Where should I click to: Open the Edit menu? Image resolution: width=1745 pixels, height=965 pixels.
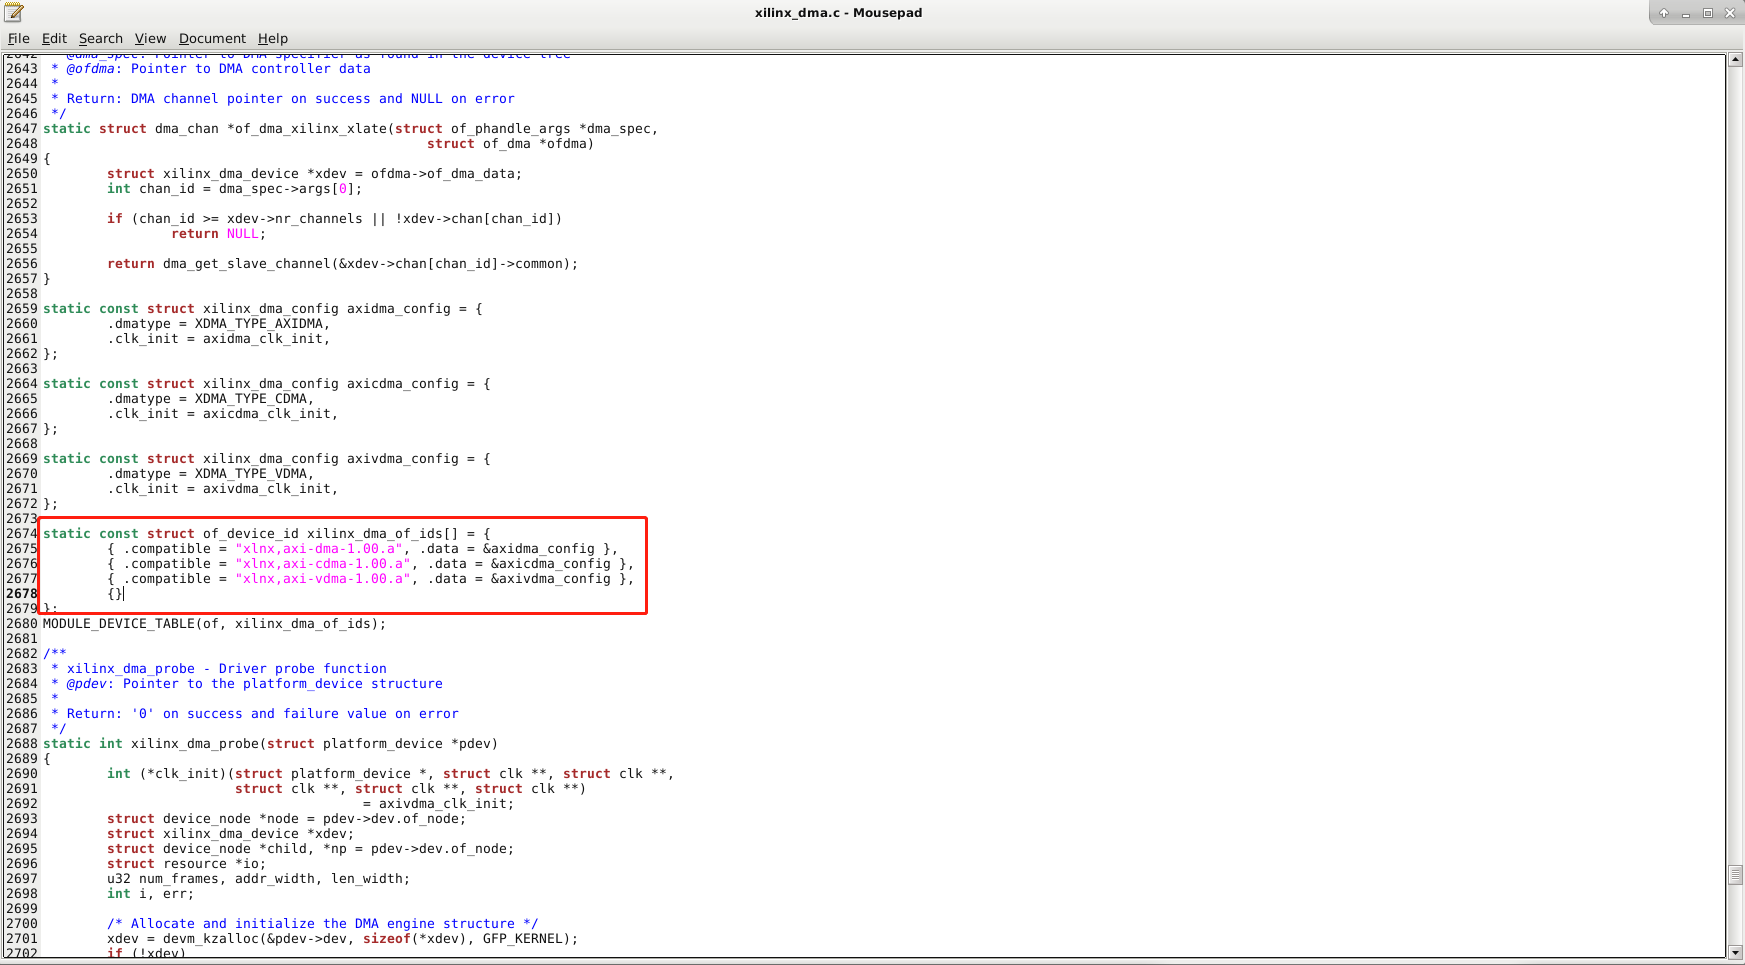pos(54,38)
